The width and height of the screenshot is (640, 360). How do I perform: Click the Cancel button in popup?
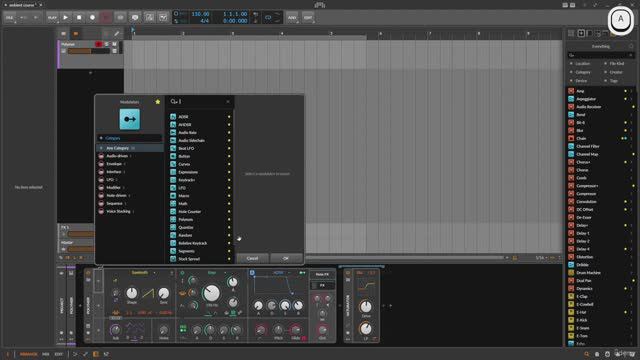pyautogui.click(x=252, y=258)
